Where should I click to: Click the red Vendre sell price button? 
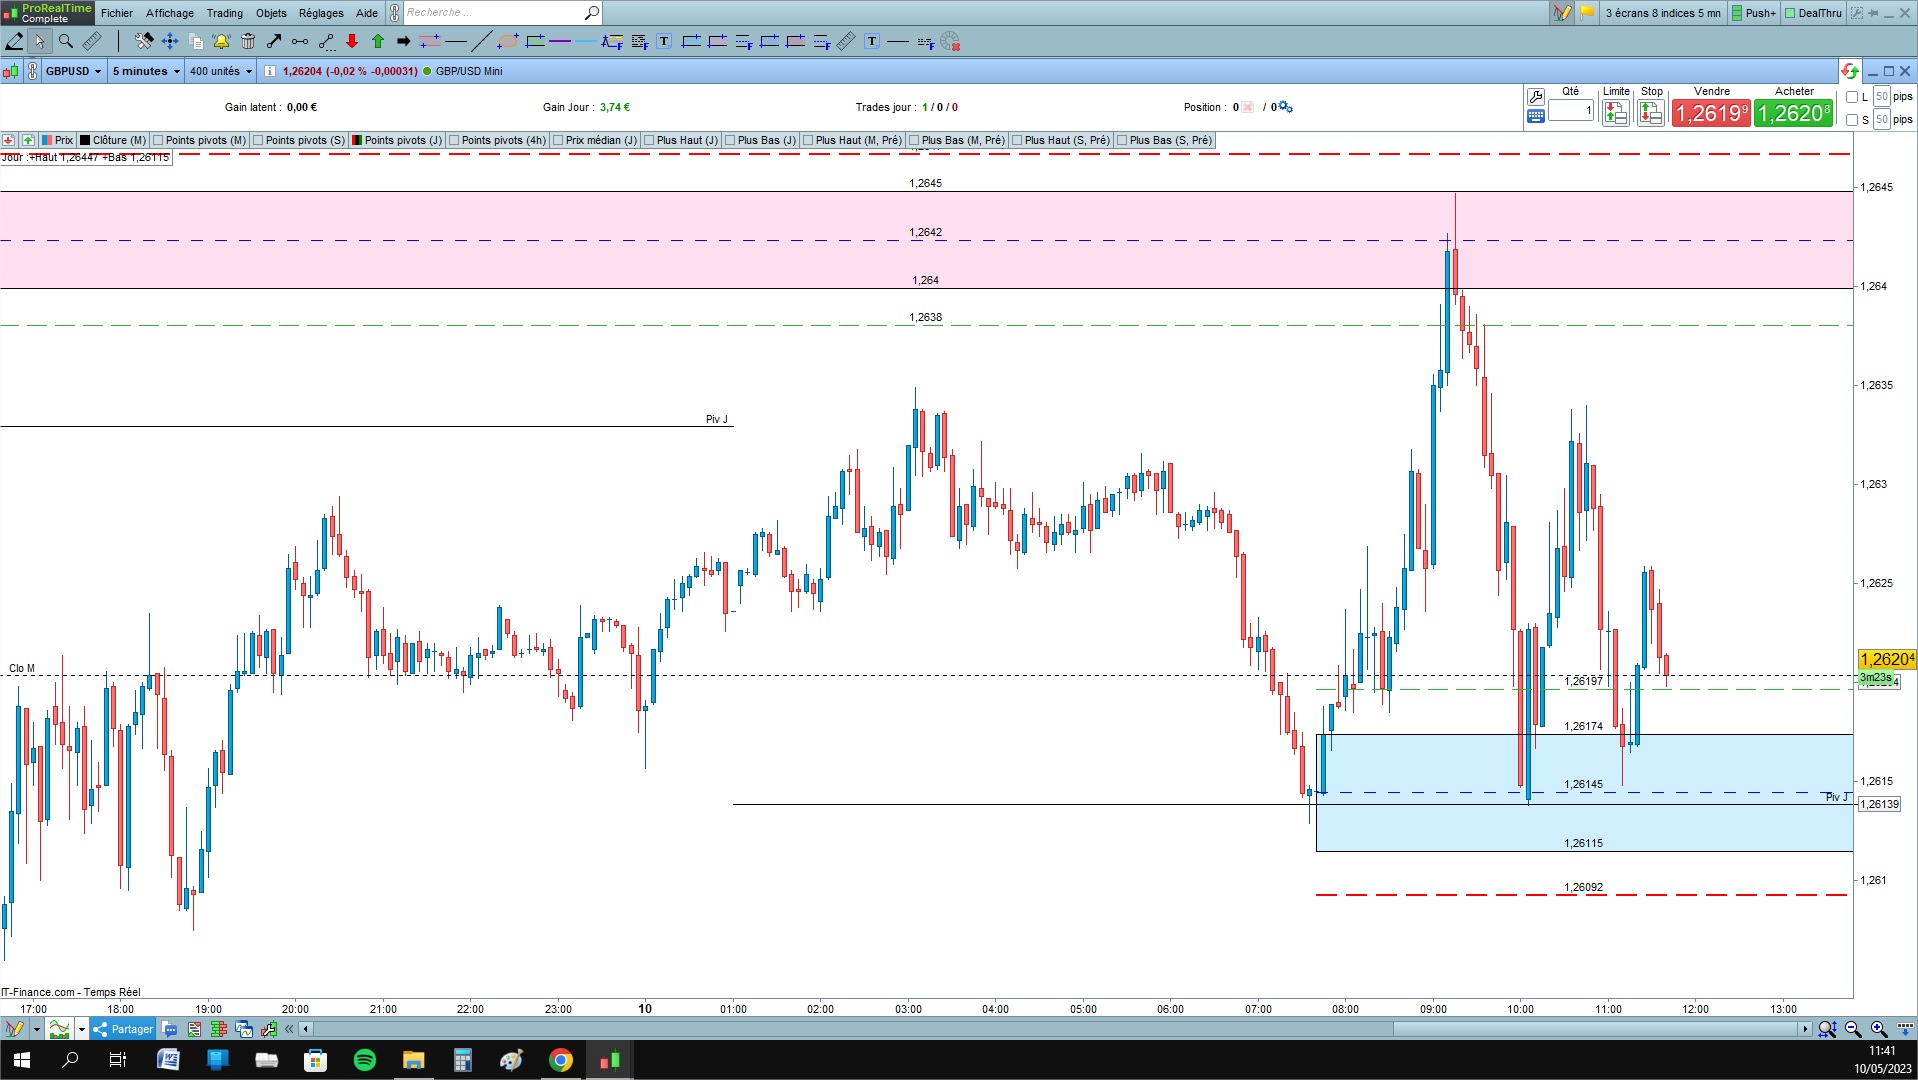(x=1711, y=113)
